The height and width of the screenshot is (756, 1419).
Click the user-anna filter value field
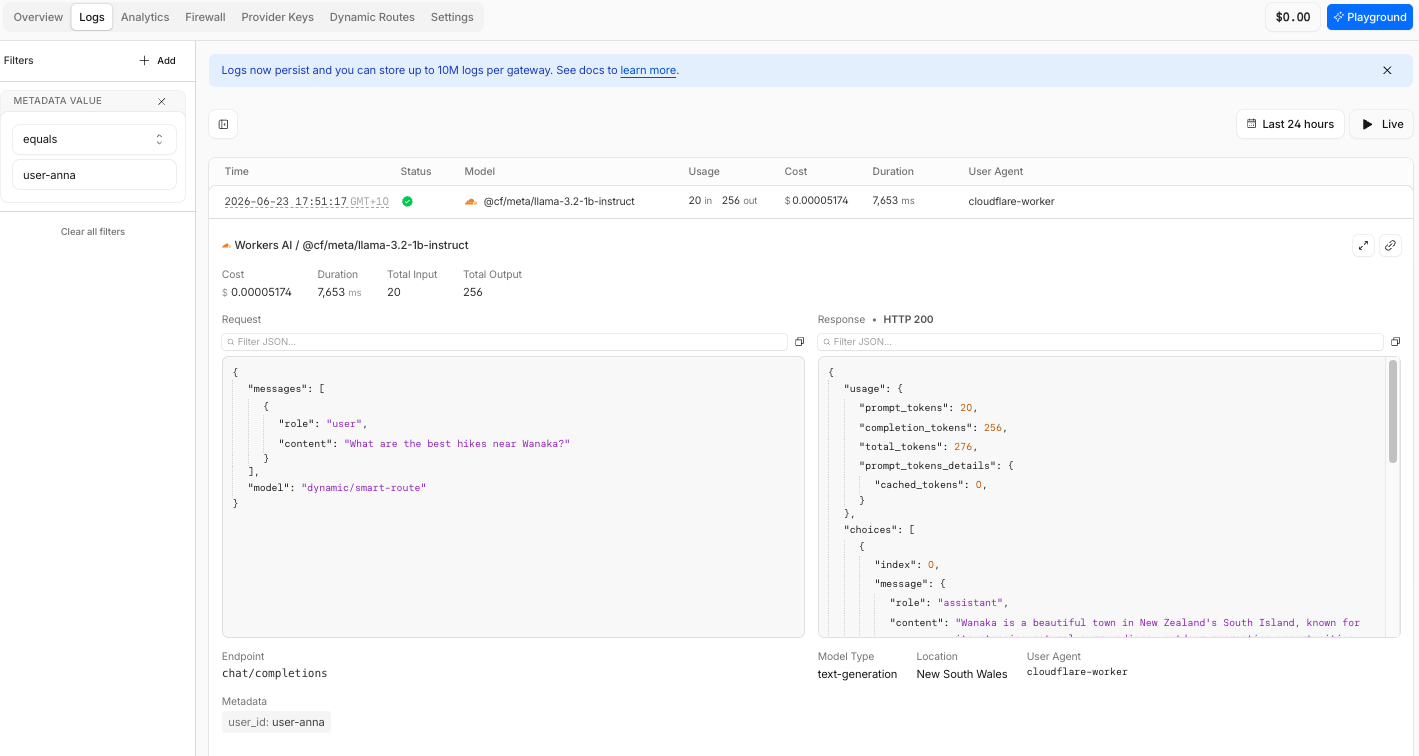(94, 175)
